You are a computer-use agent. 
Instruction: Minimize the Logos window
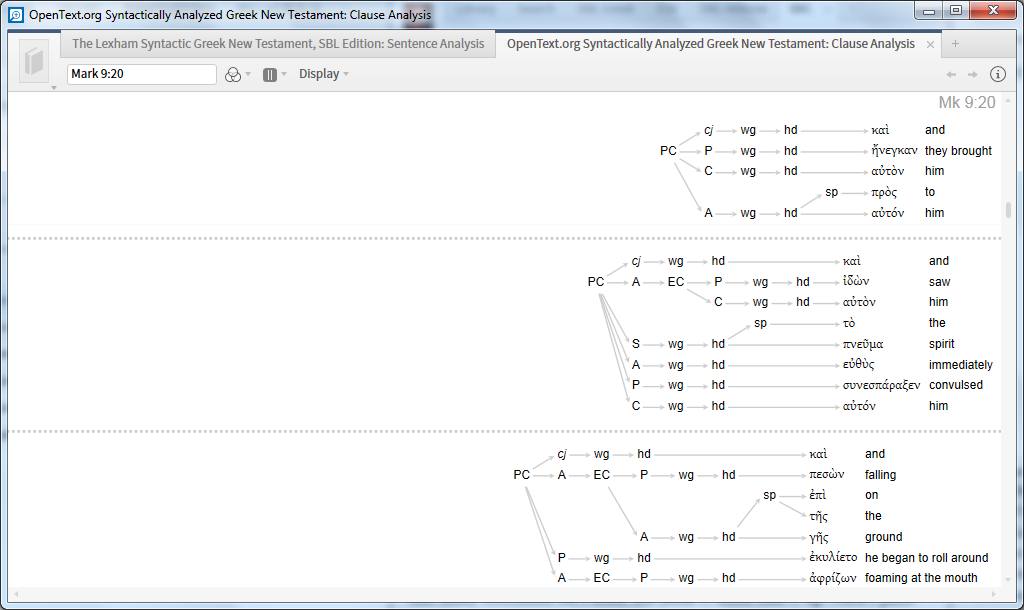pos(929,10)
